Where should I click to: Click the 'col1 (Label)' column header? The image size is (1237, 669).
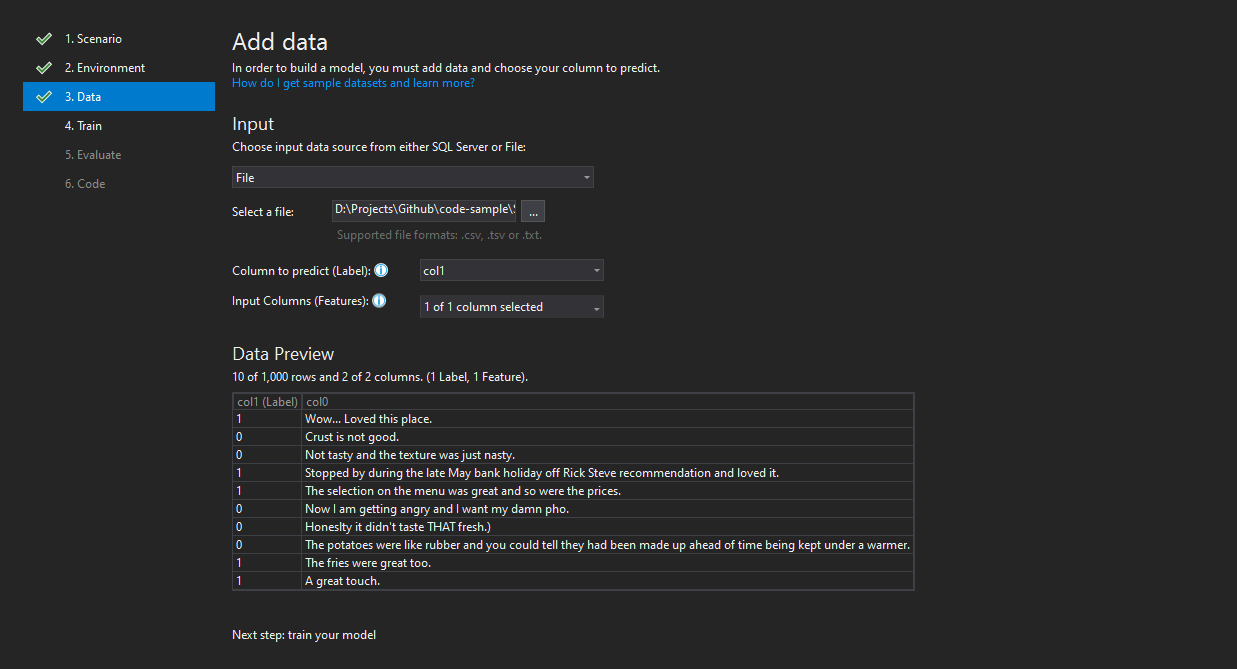(267, 402)
